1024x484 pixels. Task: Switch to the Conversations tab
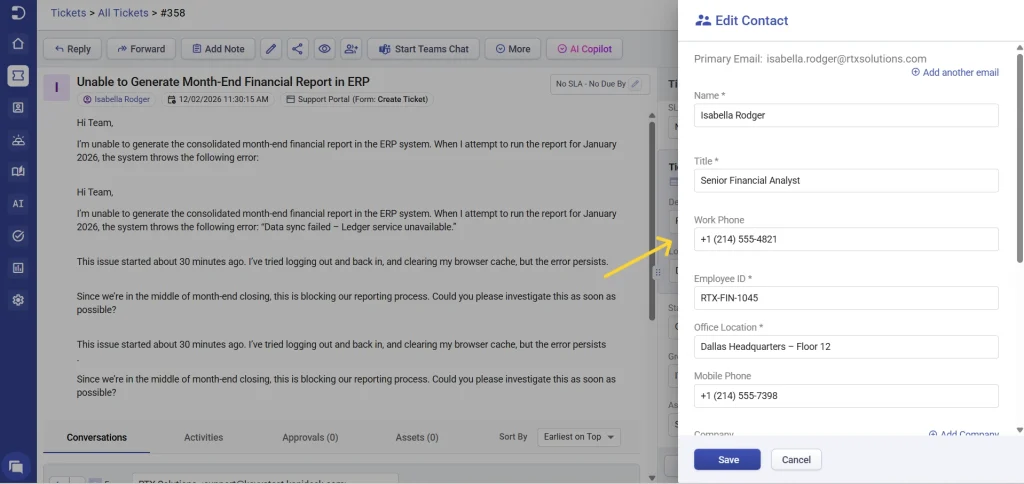coord(97,438)
